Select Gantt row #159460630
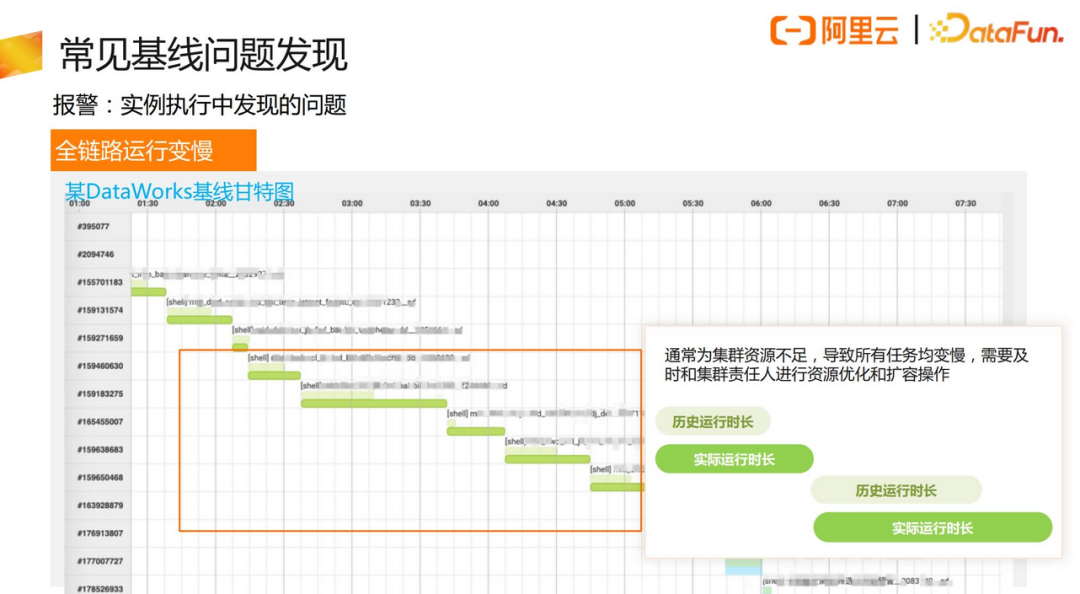The height and width of the screenshot is (594, 1080). click(x=100, y=366)
